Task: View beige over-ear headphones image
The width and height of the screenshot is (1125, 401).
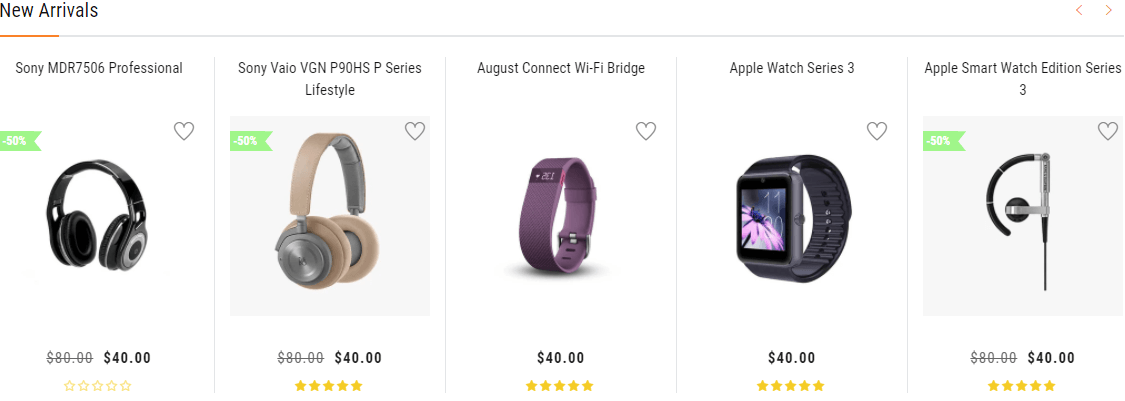Action: tap(329, 214)
